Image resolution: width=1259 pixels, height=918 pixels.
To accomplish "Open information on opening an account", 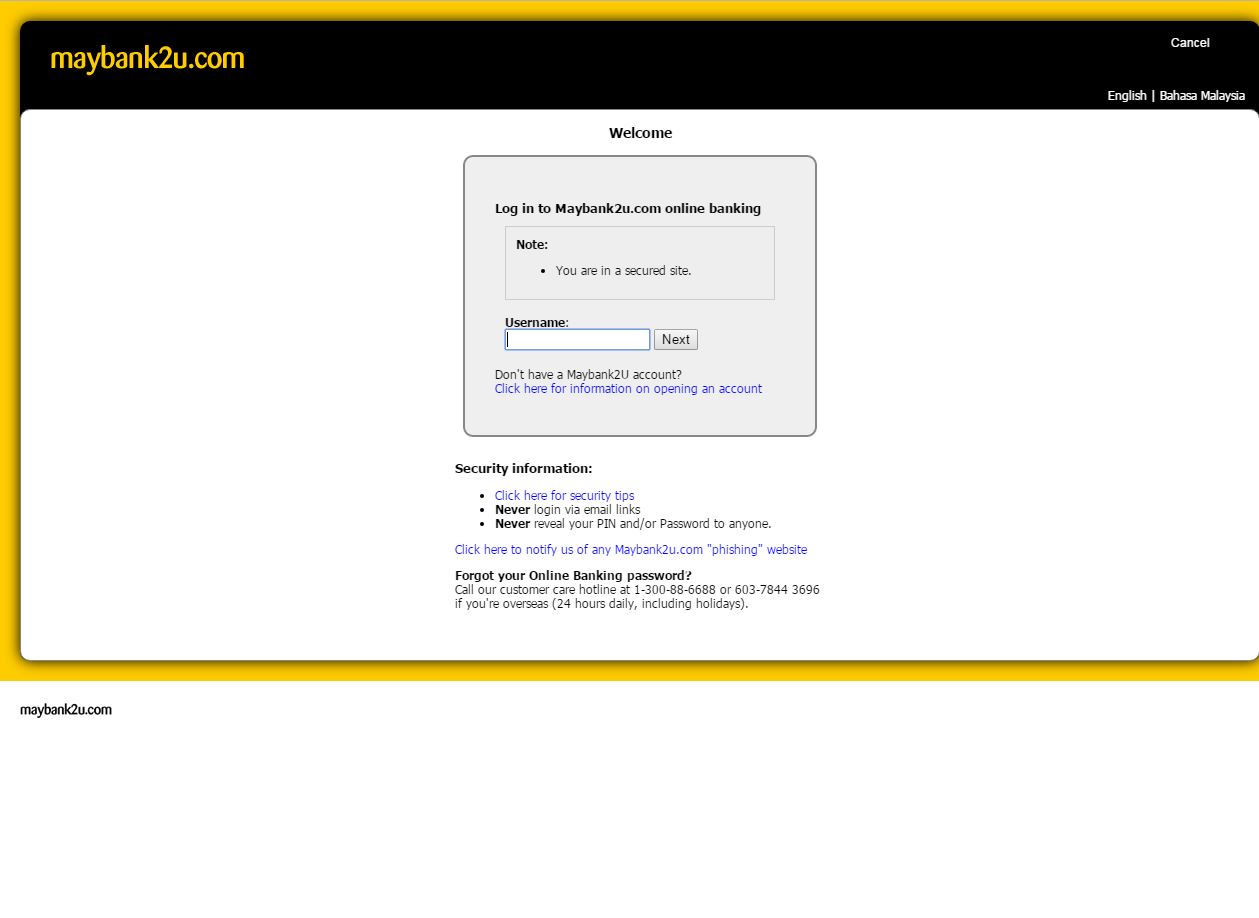I will click(628, 389).
